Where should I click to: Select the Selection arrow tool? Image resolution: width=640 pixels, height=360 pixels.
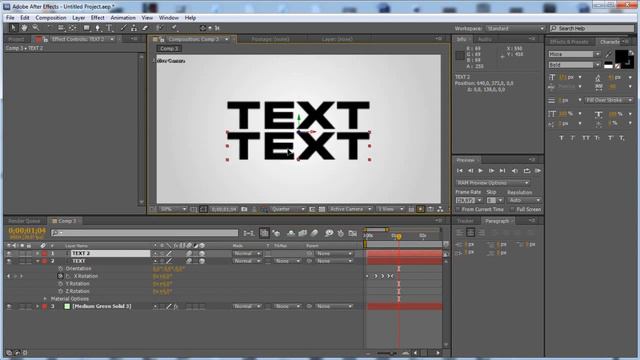click(x=13, y=28)
